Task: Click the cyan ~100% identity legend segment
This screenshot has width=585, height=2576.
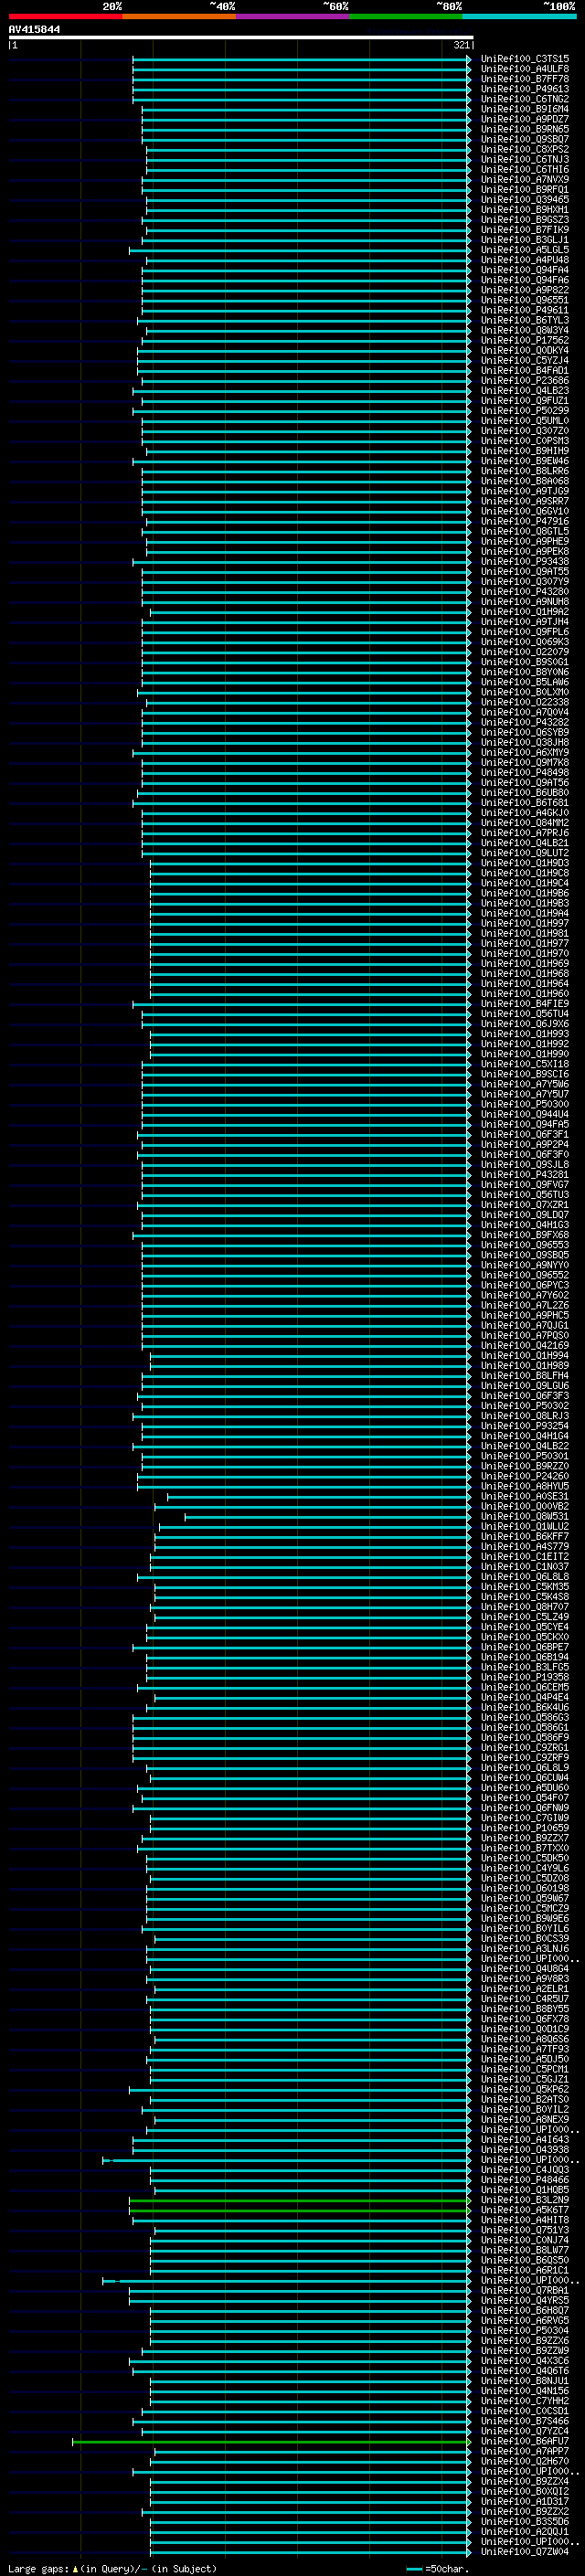Action: 519,16
